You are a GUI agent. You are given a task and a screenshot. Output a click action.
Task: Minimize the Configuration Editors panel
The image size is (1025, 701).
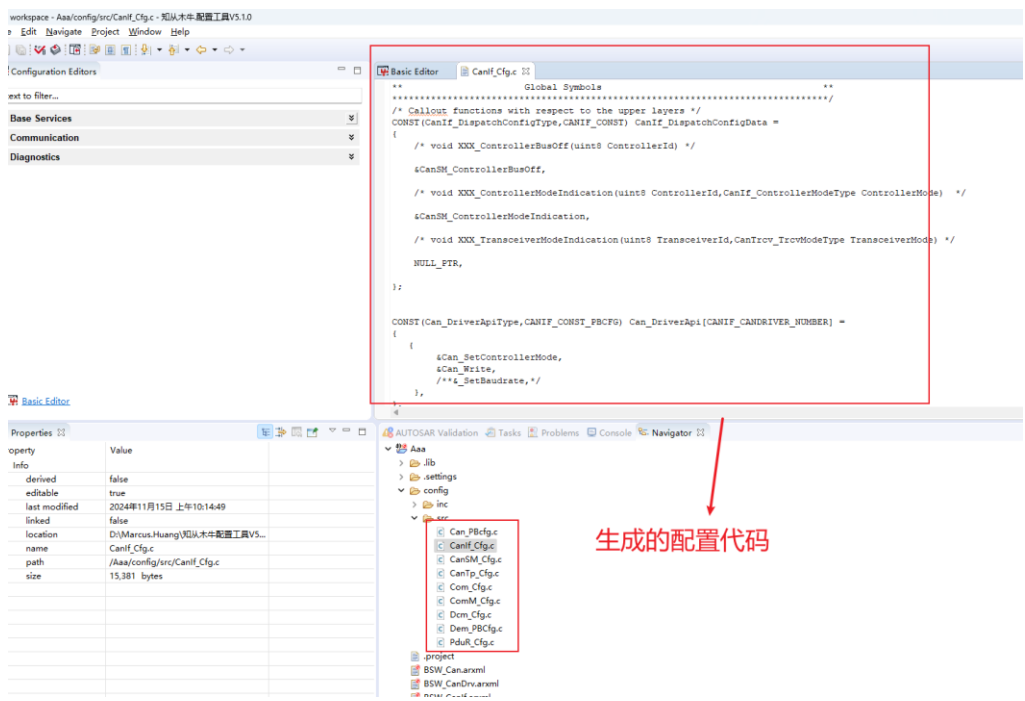click(341, 70)
